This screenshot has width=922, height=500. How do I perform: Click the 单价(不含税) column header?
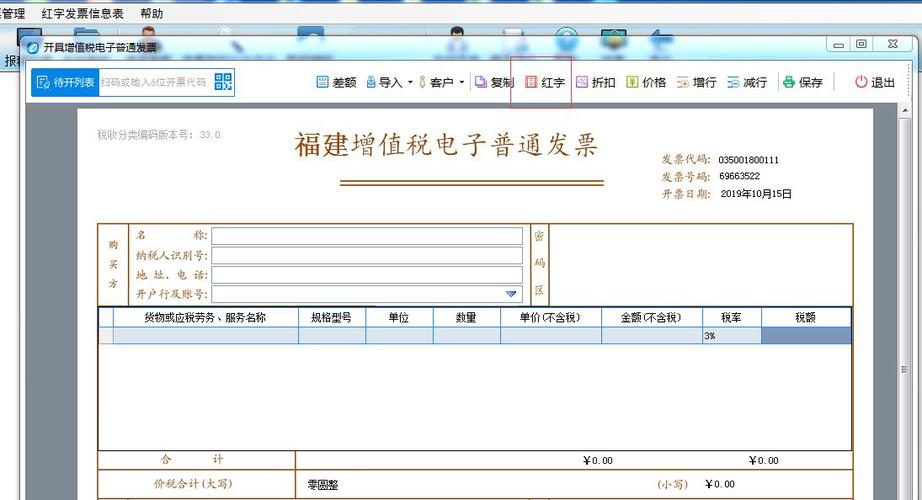(550, 318)
